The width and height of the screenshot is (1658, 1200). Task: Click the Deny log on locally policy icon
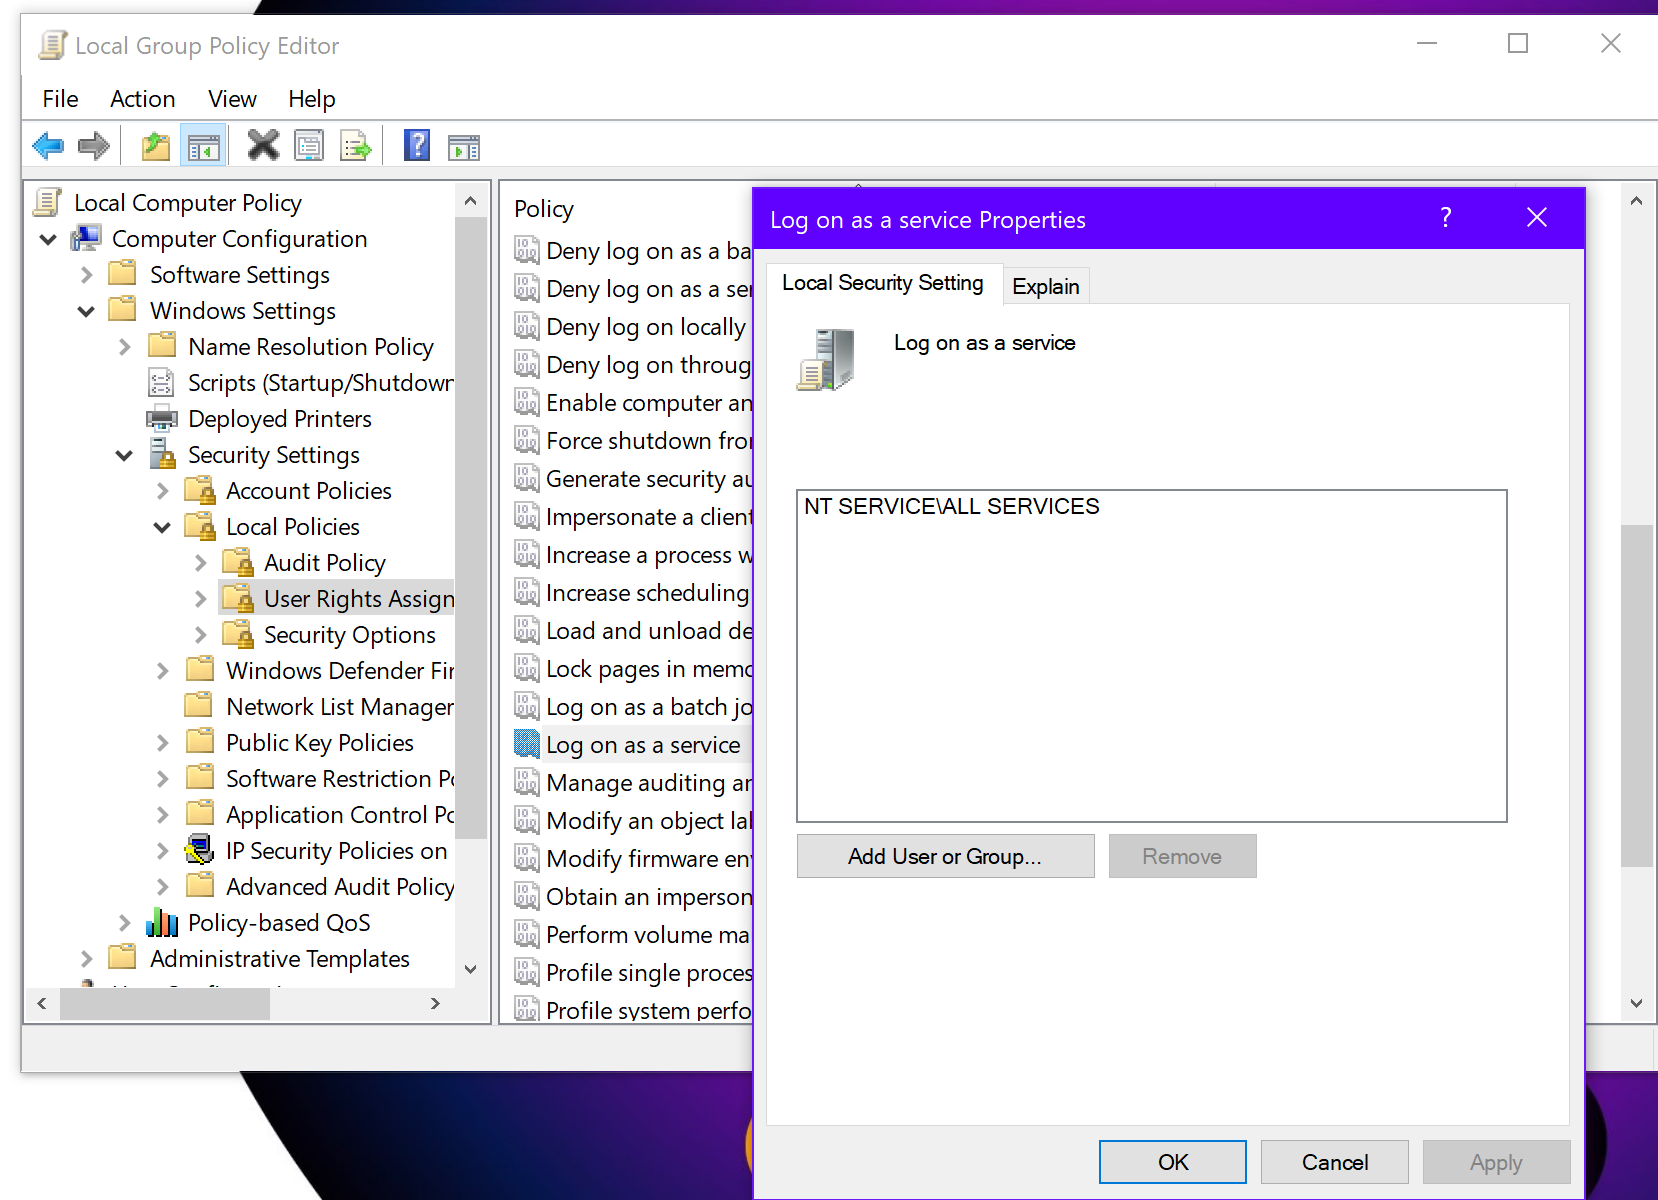click(x=527, y=325)
